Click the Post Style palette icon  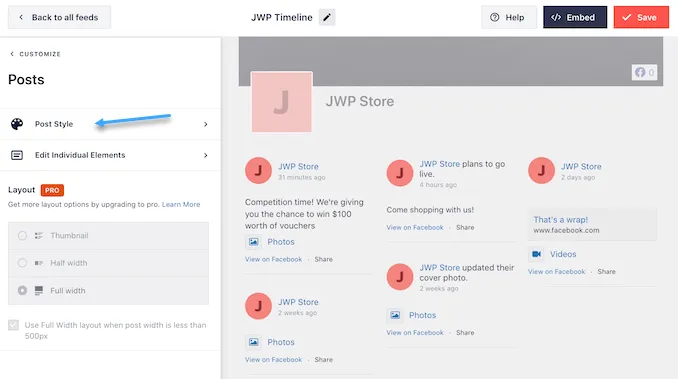pos(17,124)
